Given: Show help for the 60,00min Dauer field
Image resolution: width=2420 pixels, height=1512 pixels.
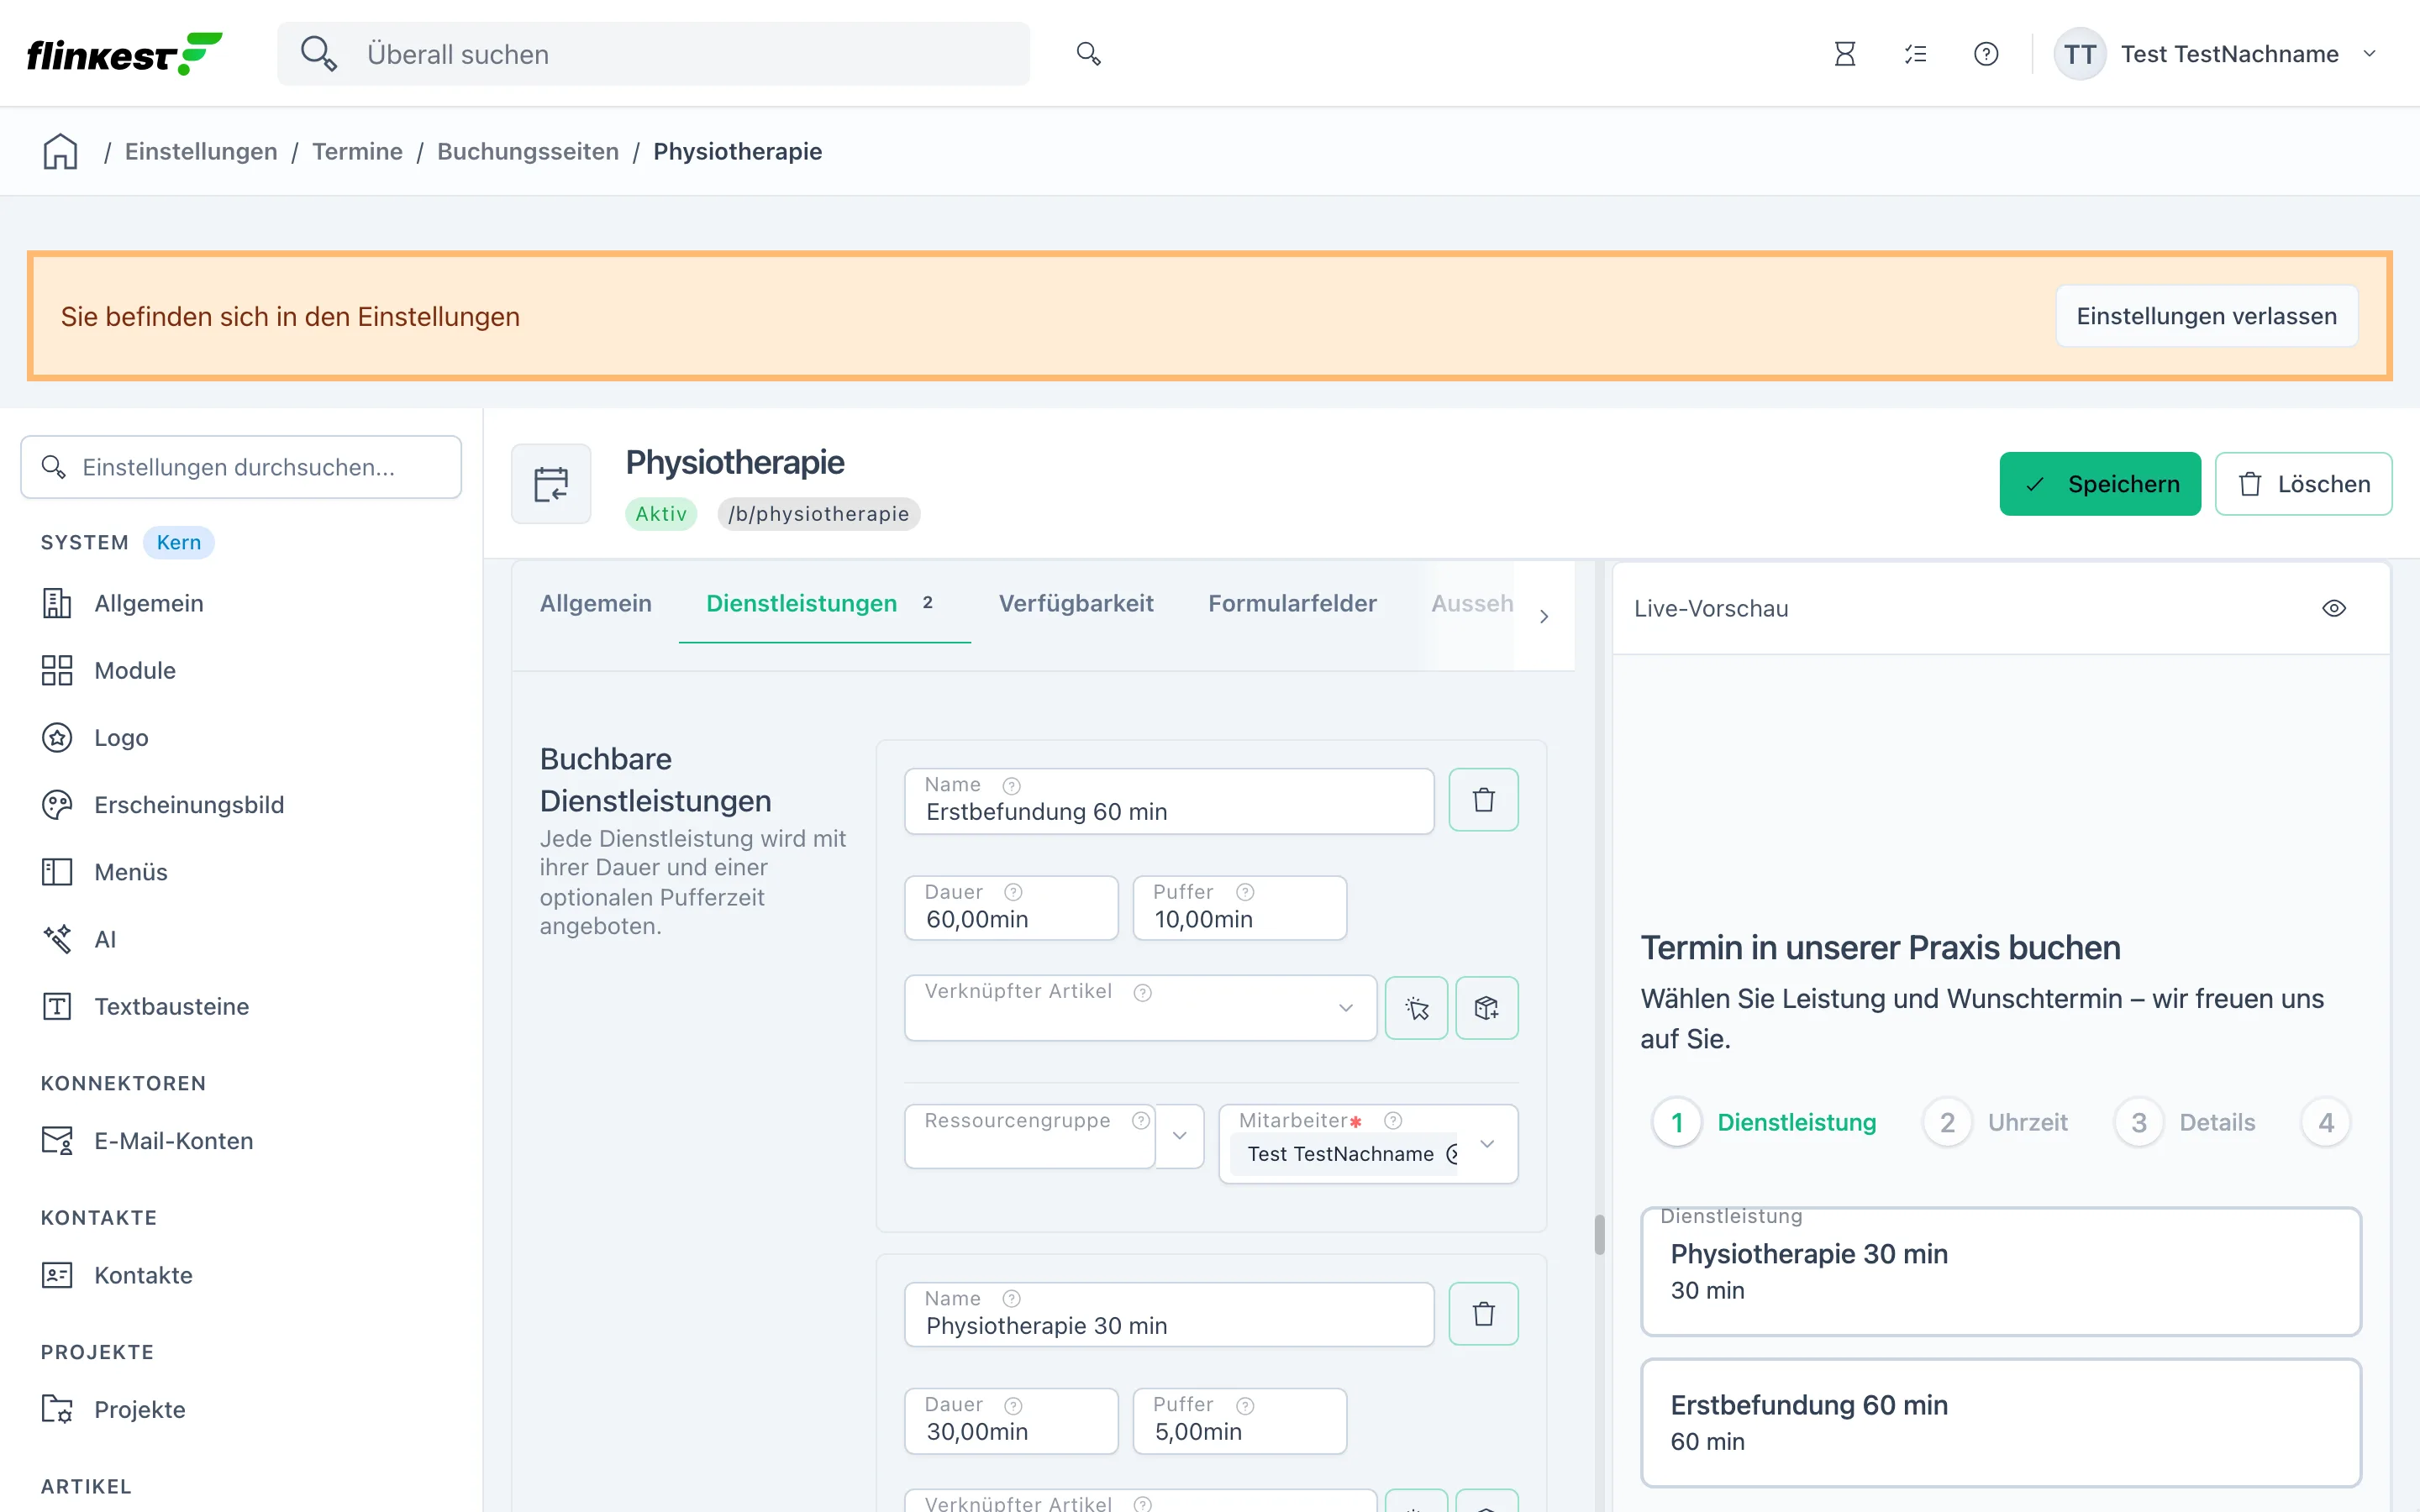Looking at the screenshot, I should click(1013, 892).
